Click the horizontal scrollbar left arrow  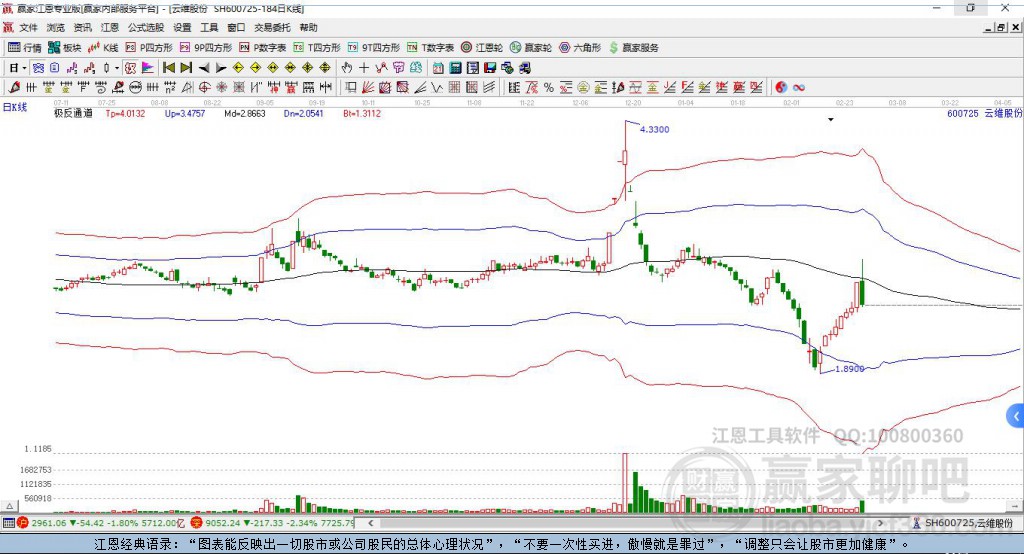point(370,523)
